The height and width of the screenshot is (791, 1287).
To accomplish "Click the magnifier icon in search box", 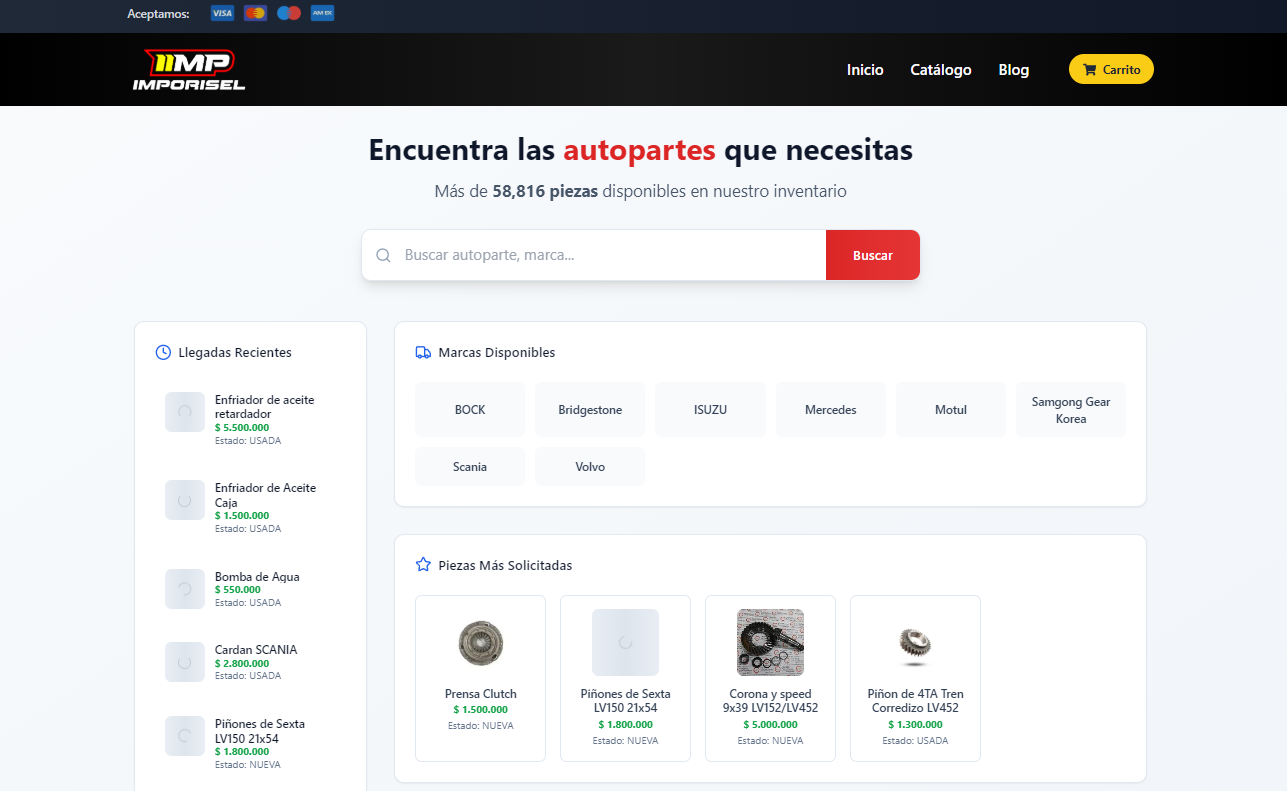I will pos(383,255).
